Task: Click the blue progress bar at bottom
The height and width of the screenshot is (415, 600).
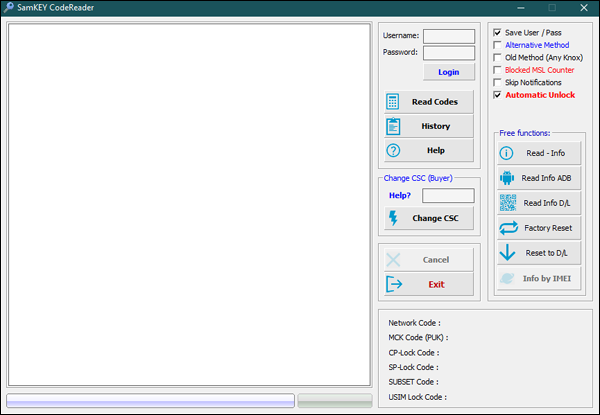Action: pyautogui.click(x=150, y=400)
